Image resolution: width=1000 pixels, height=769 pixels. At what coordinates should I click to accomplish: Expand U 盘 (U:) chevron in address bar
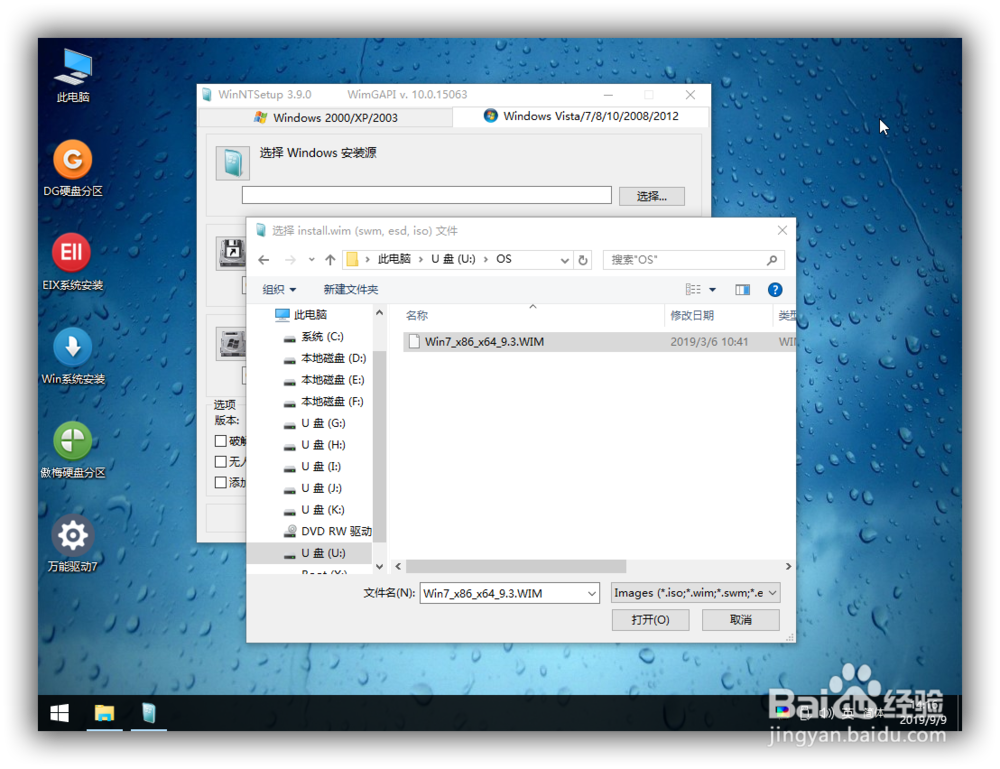pos(485,260)
